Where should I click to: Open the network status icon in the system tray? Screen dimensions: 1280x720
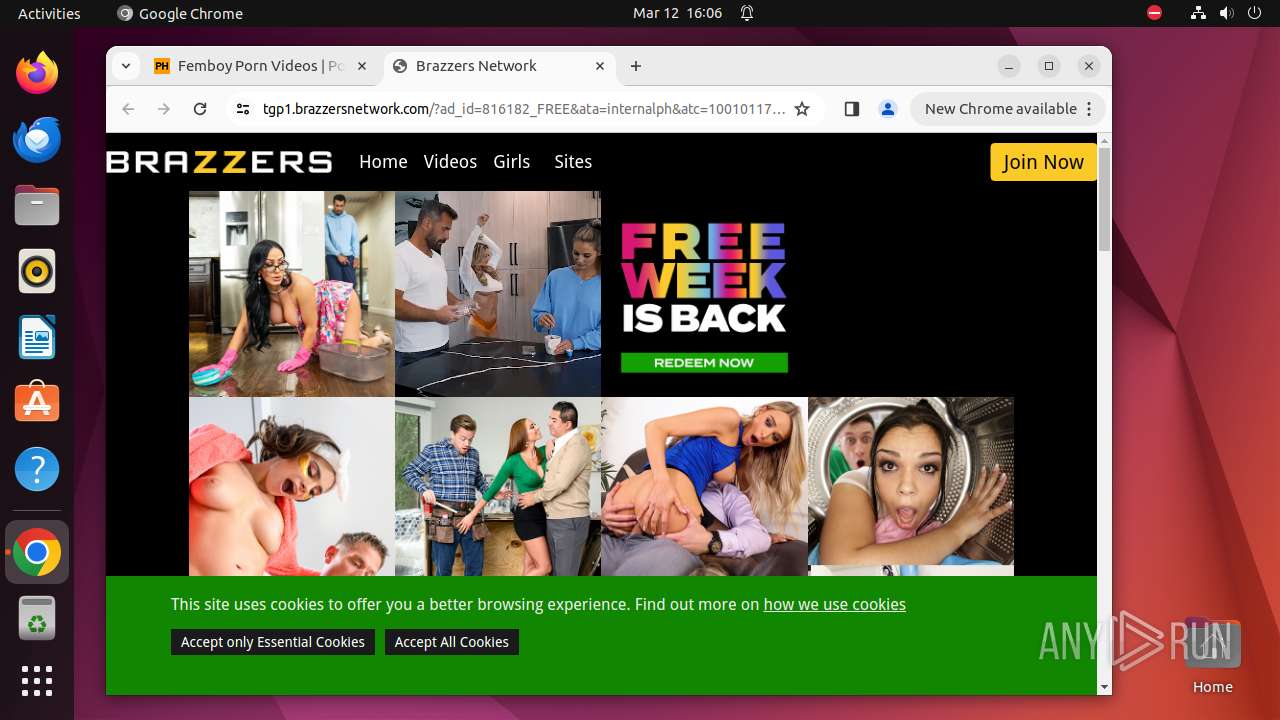1198,13
